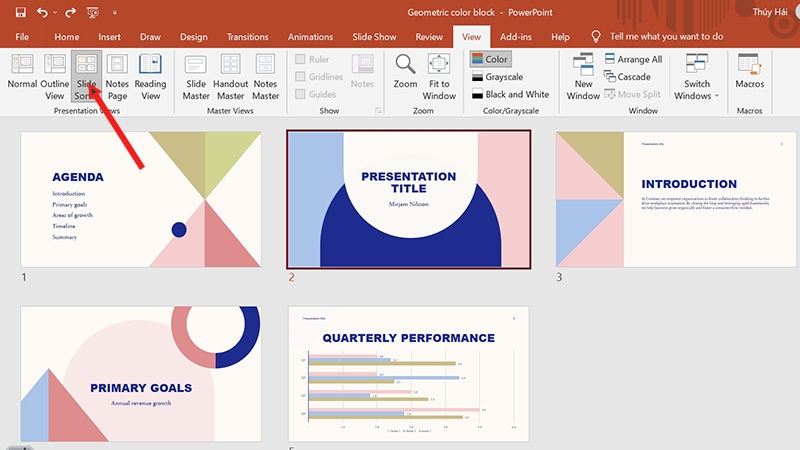The image size is (800, 450).
Task: Switch to the Review tab
Action: click(429, 37)
